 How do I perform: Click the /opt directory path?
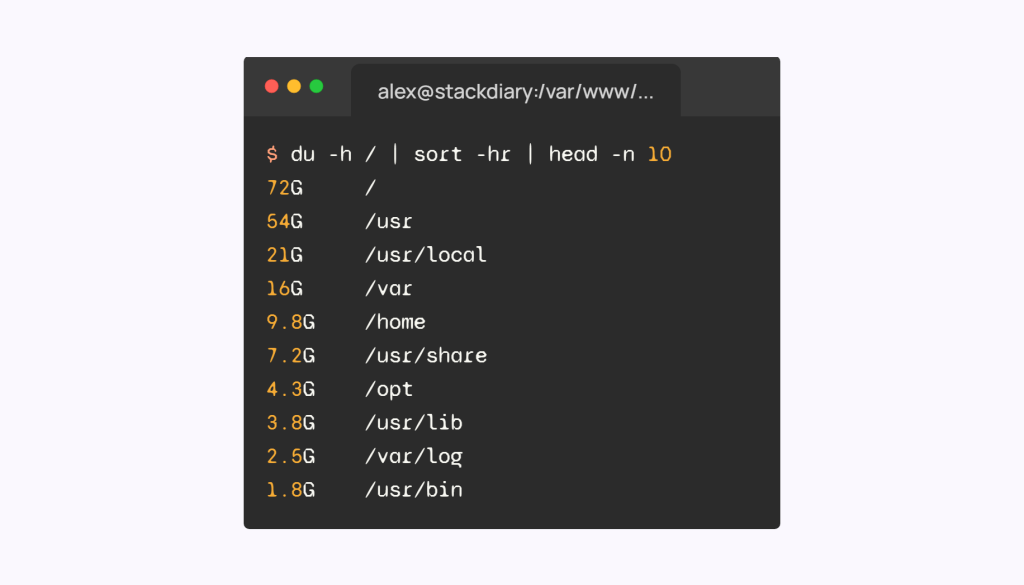pyautogui.click(x=389, y=389)
